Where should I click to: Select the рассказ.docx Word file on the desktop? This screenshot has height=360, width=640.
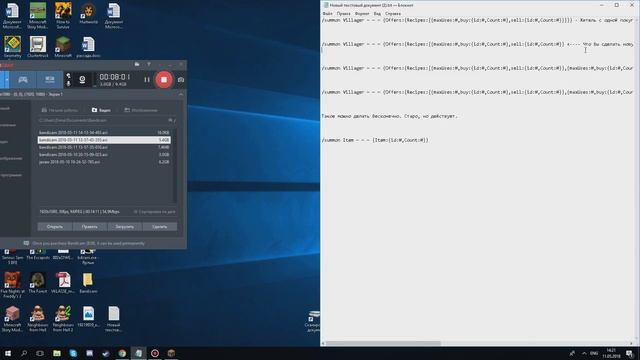pyautogui.click(x=89, y=47)
